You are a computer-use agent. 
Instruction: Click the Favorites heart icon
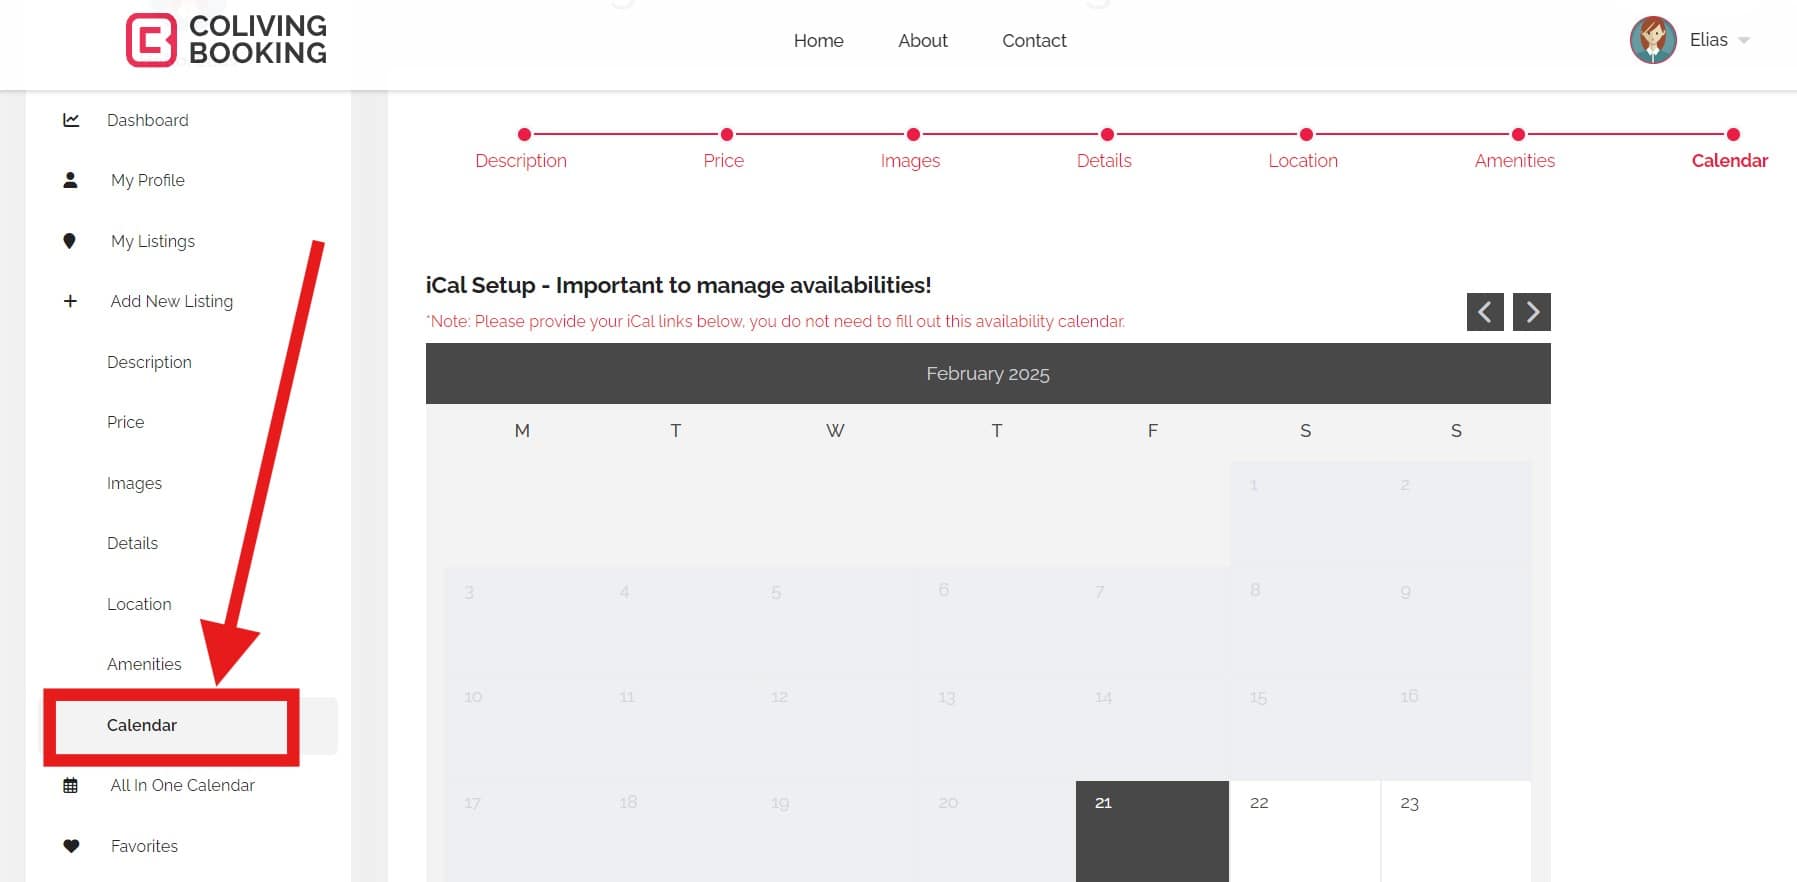point(71,846)
